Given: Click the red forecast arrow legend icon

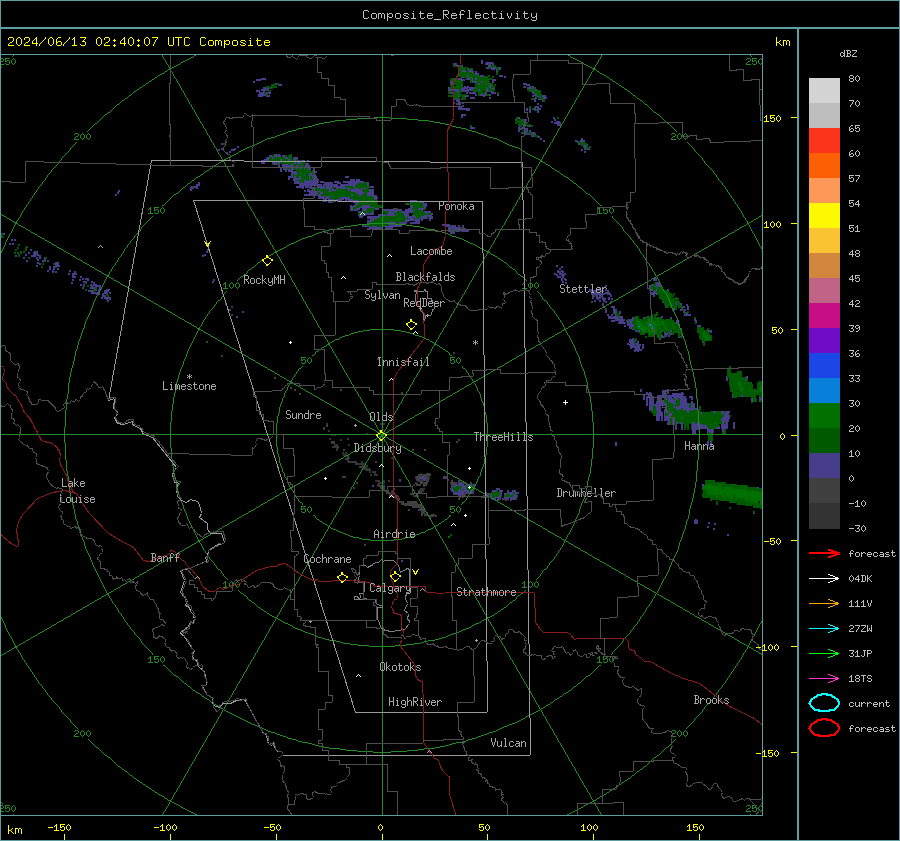Looking at the screenshot, I should [824, 553].
